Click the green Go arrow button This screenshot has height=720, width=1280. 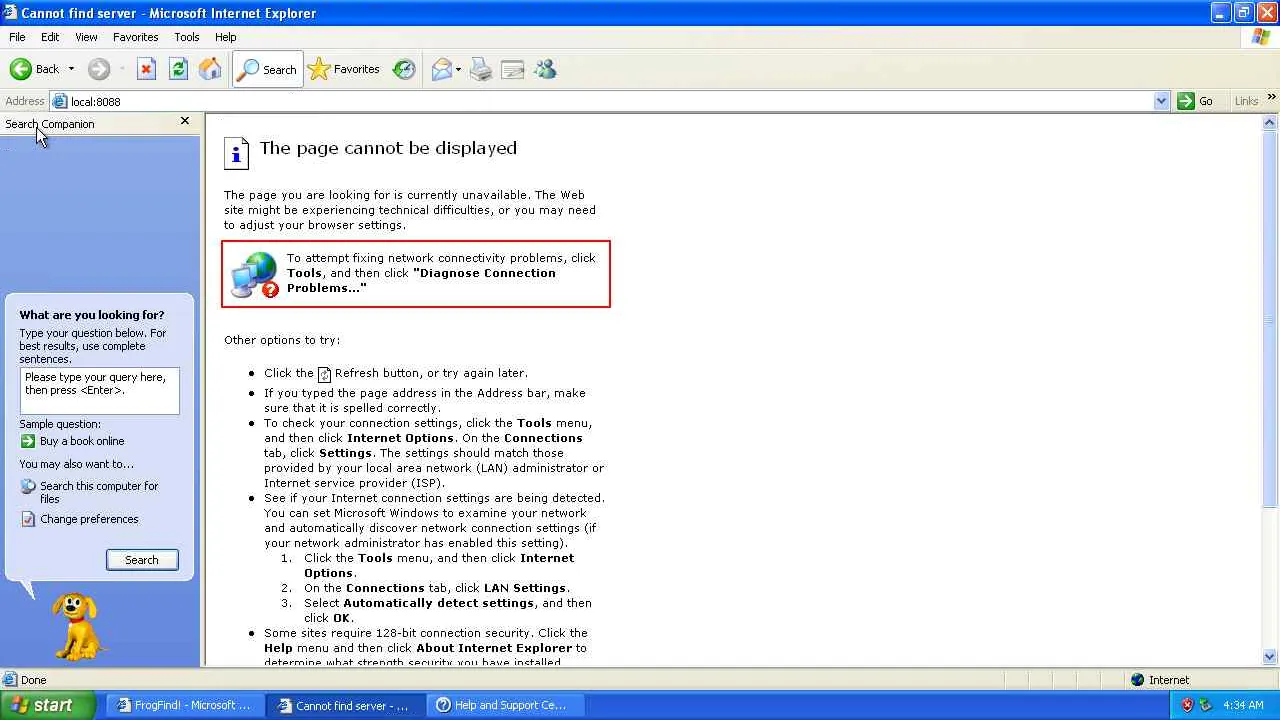[x=1186, y=101]
